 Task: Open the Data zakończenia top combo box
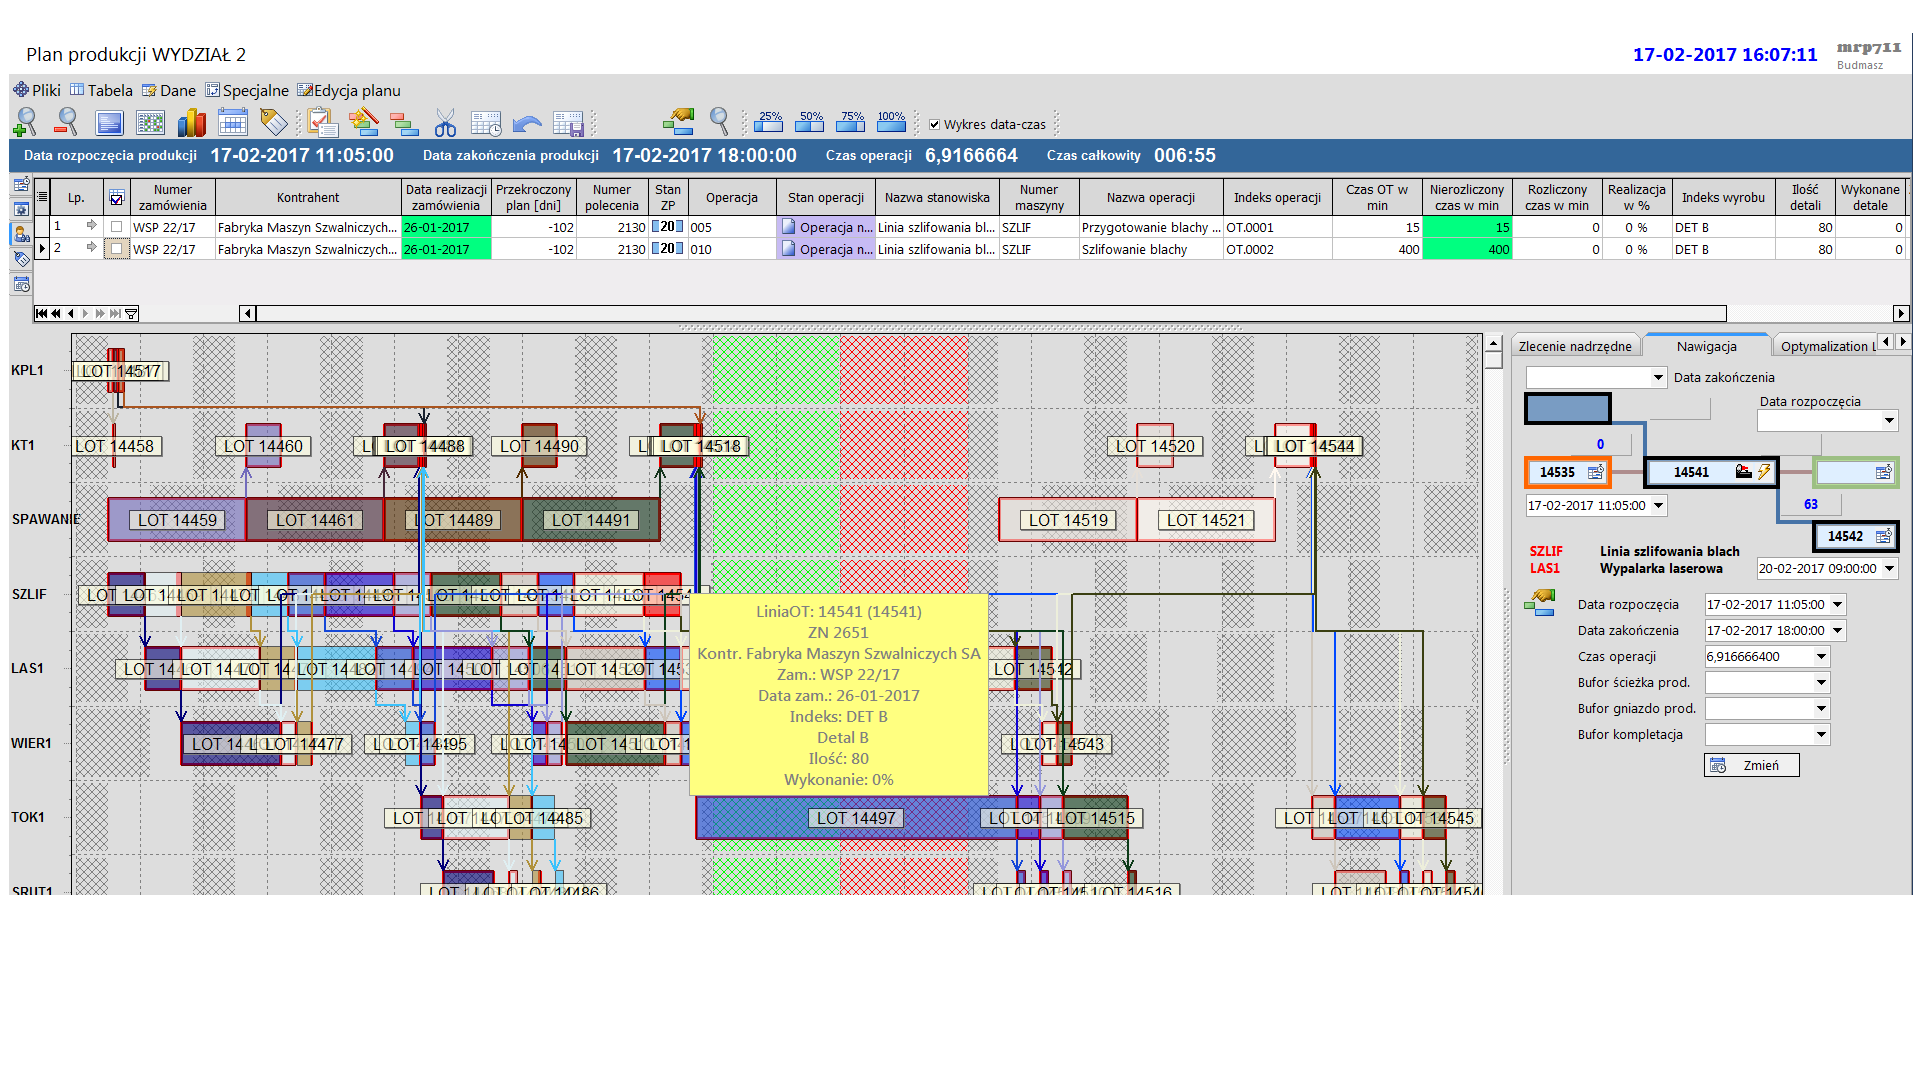(1658, 377)
